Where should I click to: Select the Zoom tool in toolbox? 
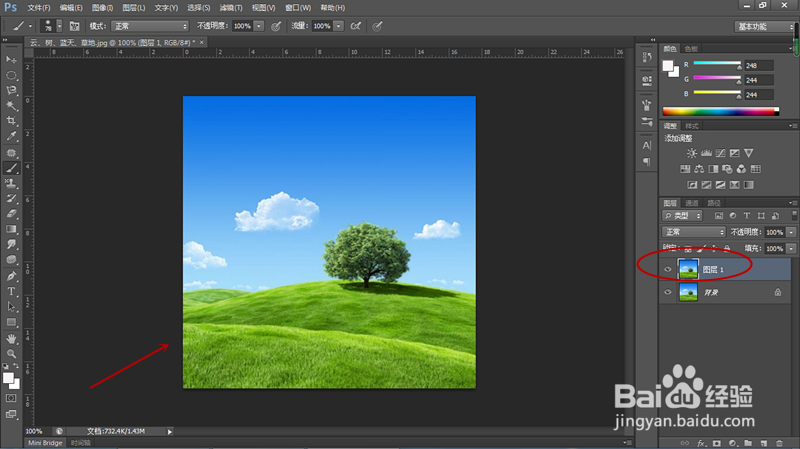[11, 353]
